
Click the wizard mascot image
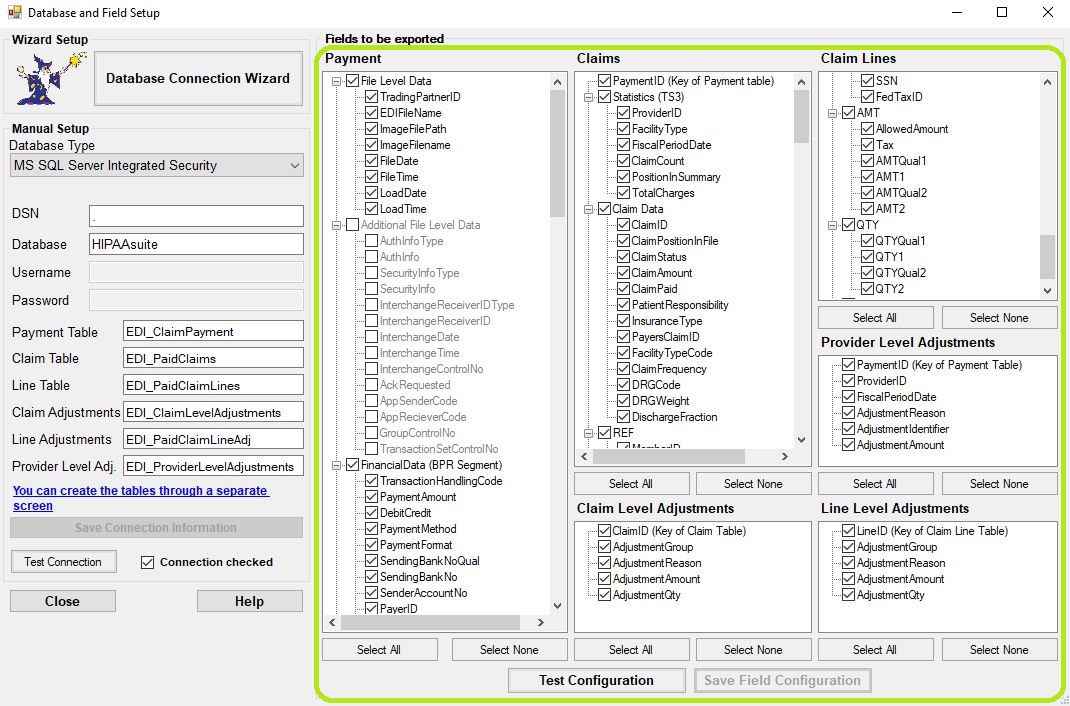point(51,78)
